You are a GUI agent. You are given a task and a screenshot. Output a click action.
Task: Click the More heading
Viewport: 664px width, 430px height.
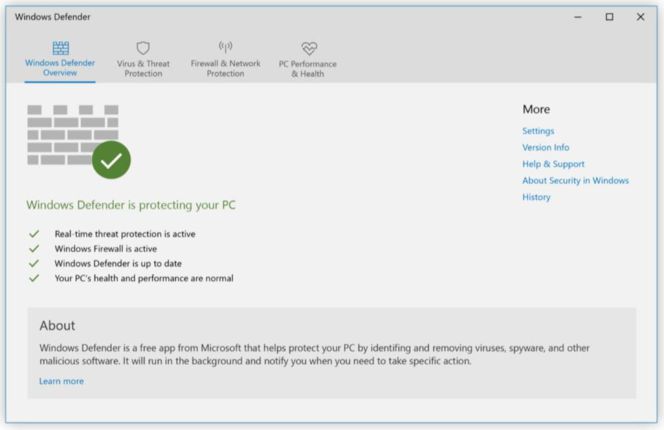pos(536,109)
